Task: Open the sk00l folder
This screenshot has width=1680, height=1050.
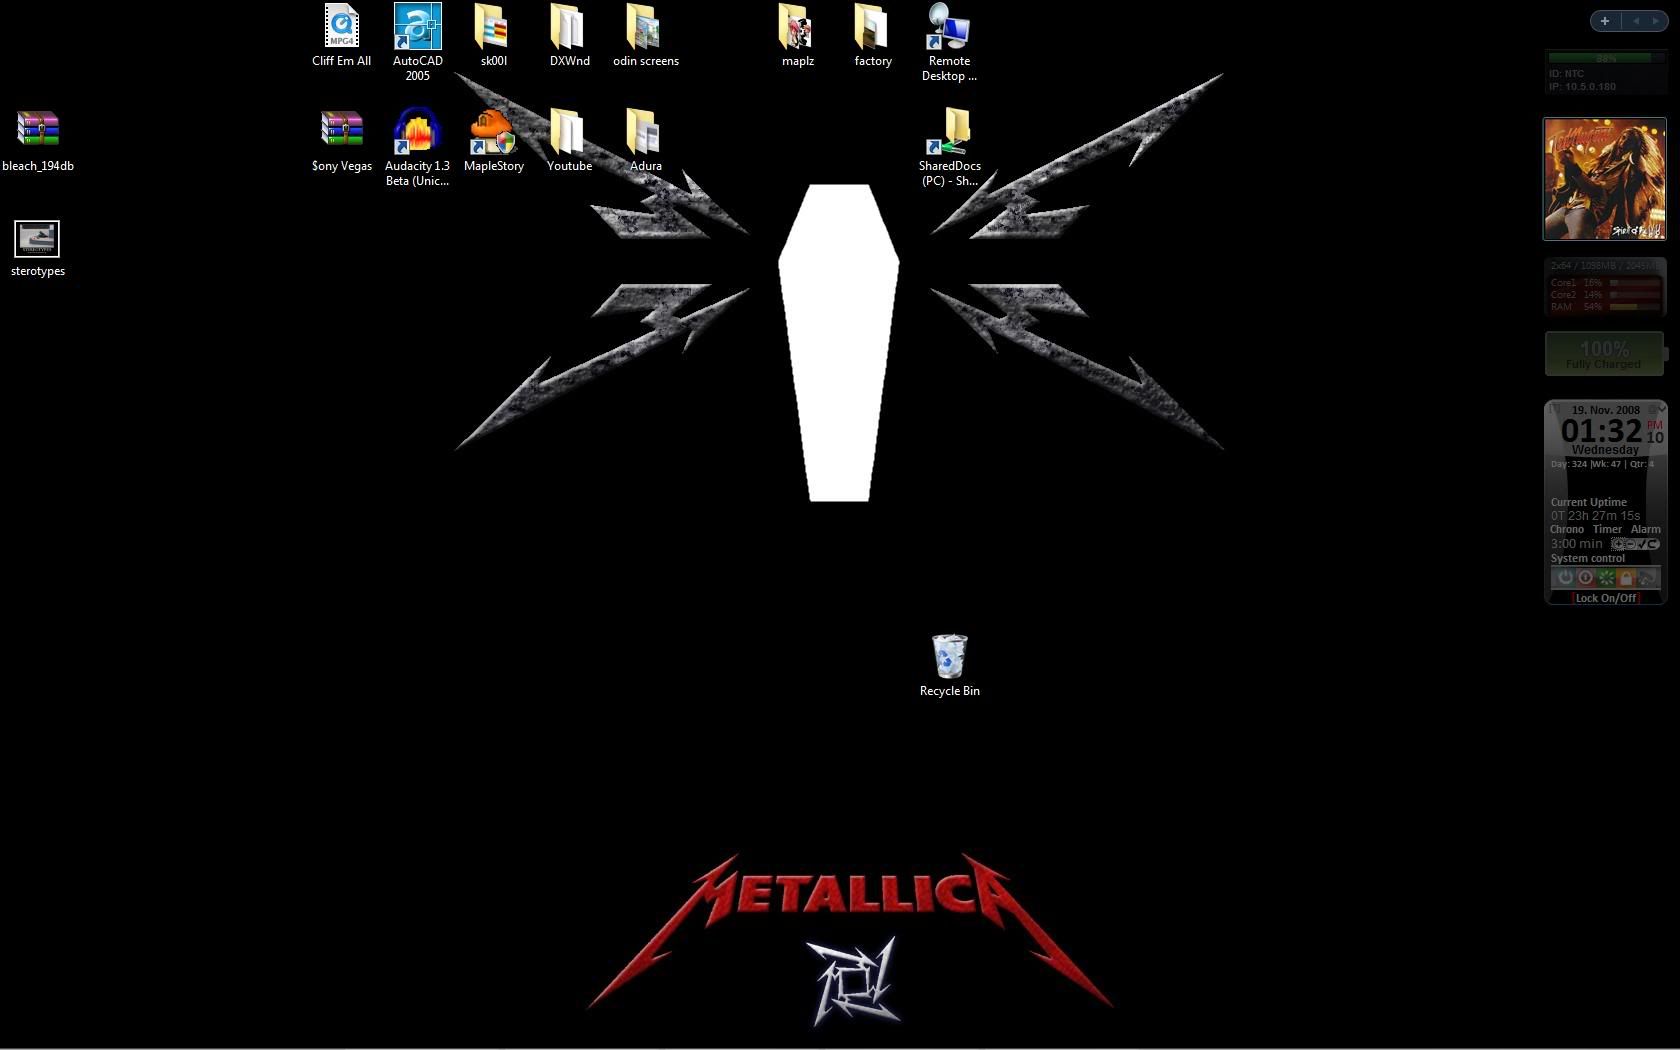Action: (493, 36)
